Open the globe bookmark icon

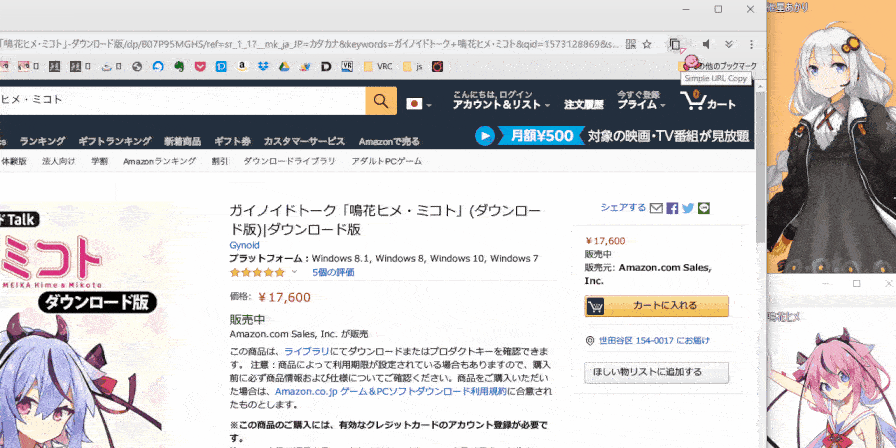[137, 67]
